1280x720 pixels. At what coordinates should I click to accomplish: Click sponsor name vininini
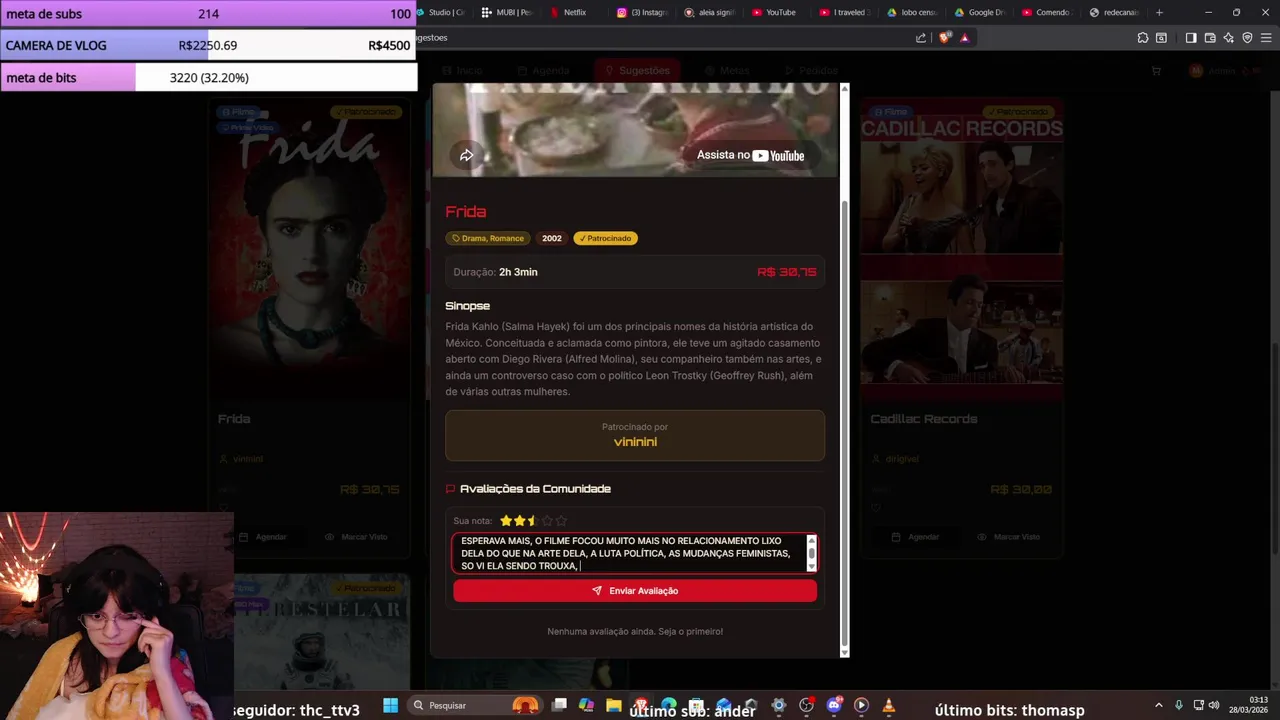click(635, 442)
